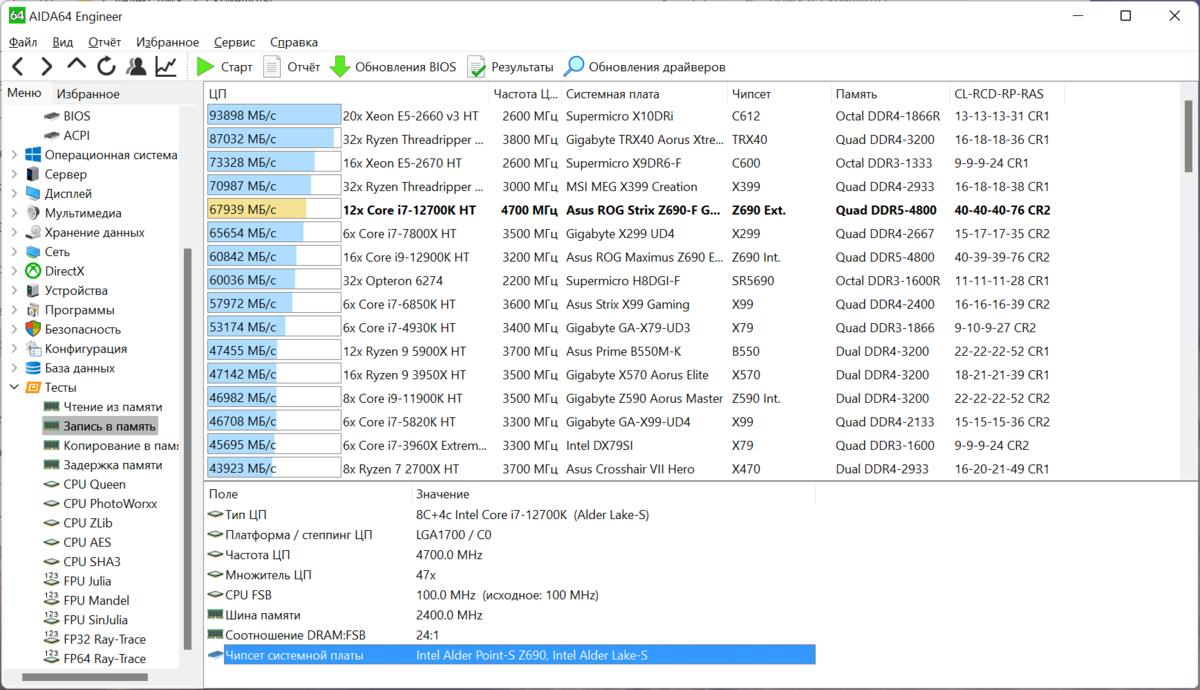Screen dimensions: 1200x690
Task: Click the Refresh toolbar icon
Action: (106, 67)
